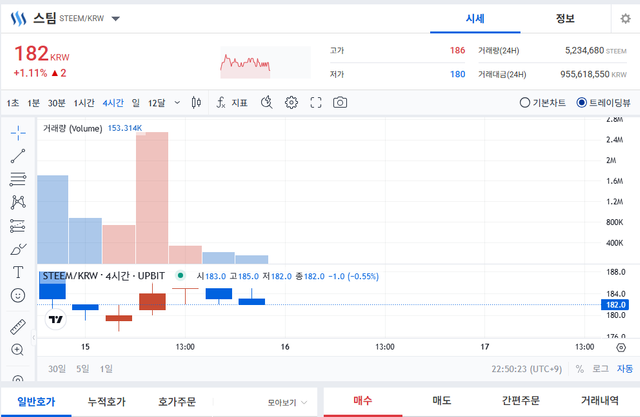
Task: Click the 955,618,550 KRW trade amount
Action: [x=593, y=74]
